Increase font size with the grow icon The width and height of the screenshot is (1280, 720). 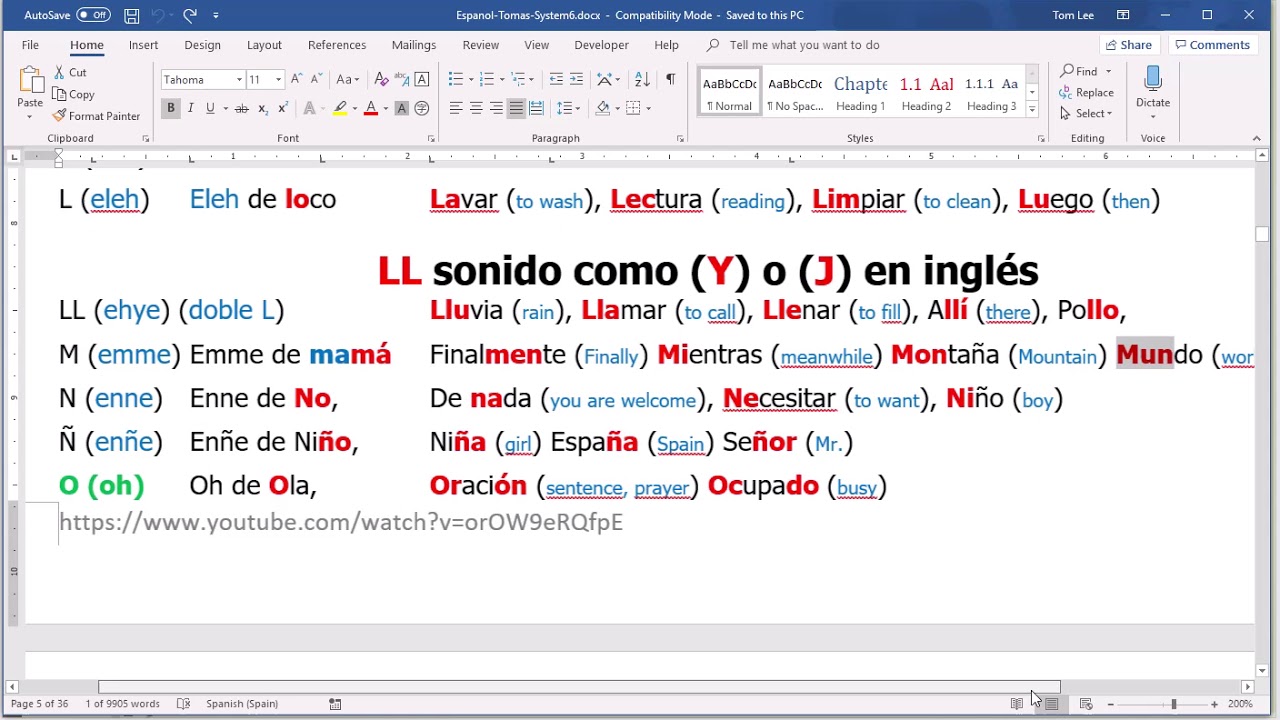(297, 79)
